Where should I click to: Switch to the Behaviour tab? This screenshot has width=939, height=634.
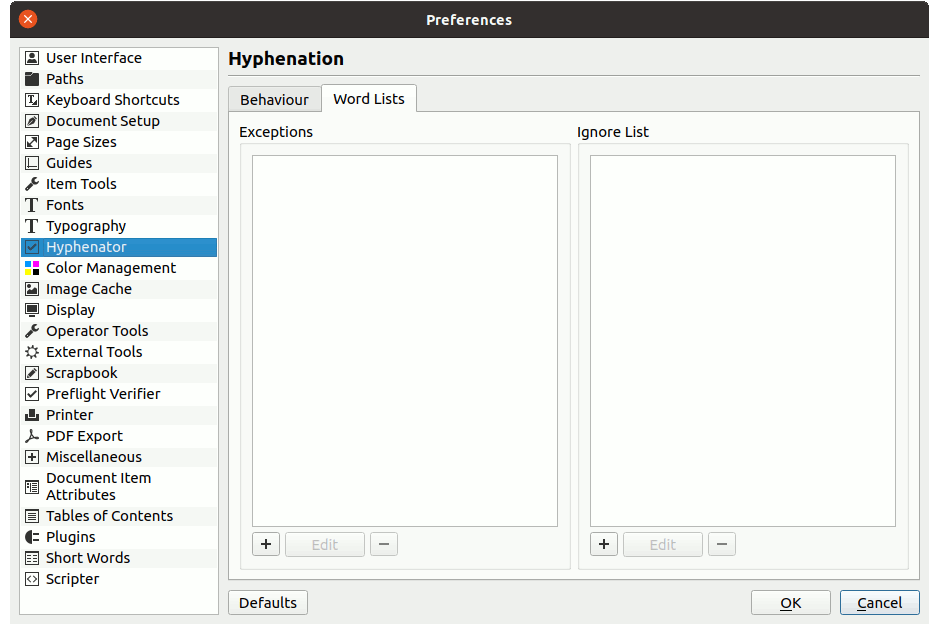[x=274, y=100]
